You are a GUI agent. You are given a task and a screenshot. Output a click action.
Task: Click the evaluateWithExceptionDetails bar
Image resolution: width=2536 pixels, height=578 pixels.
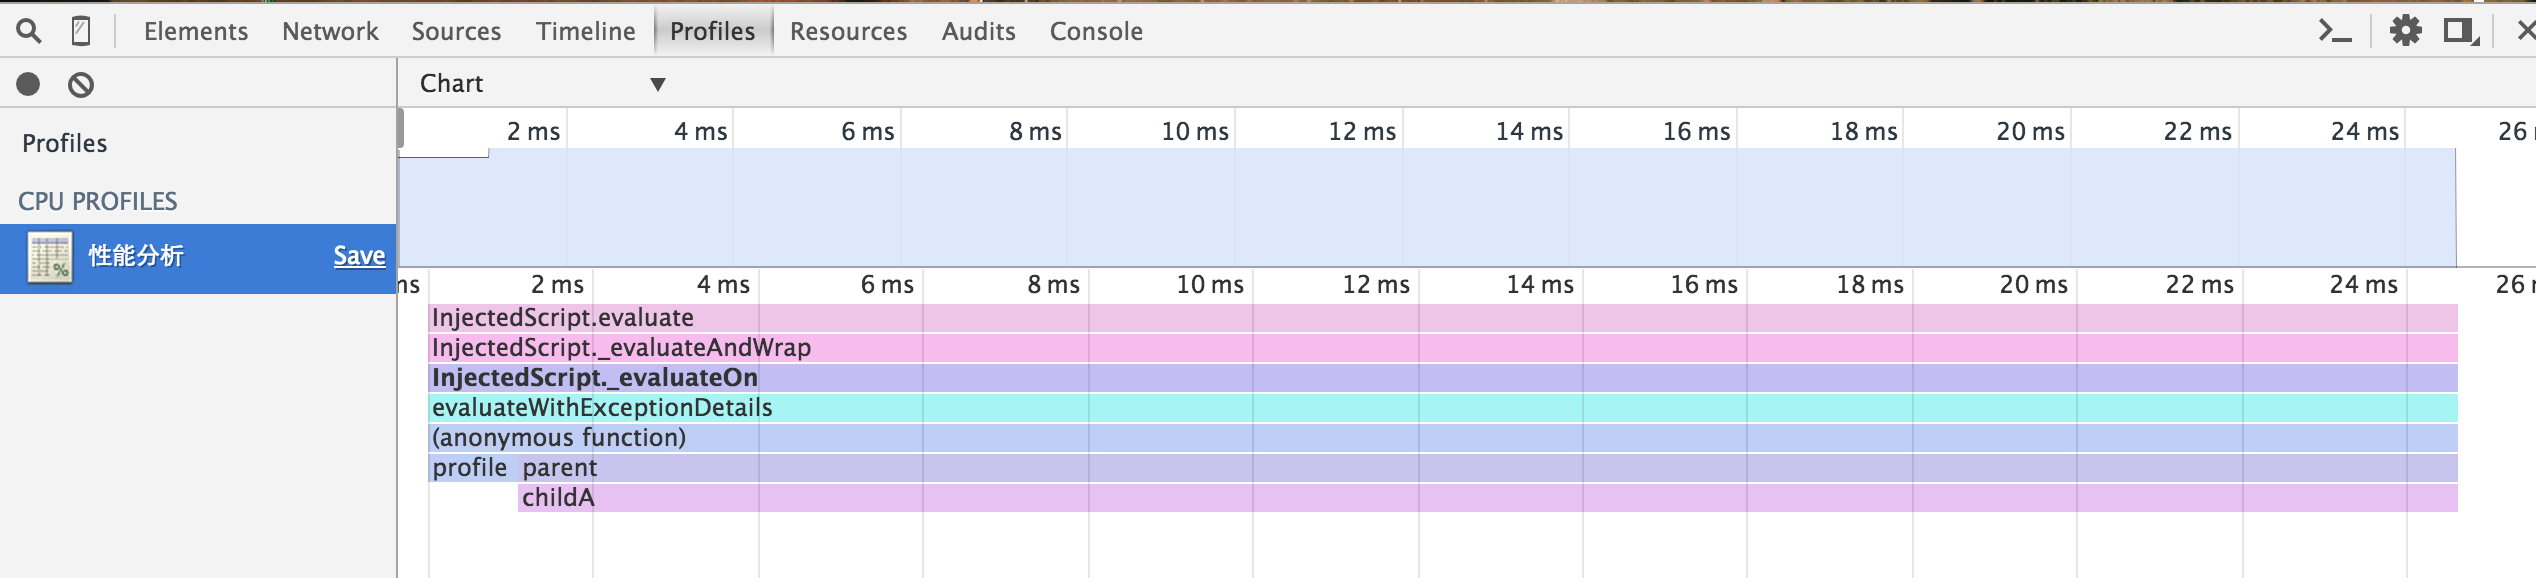[1443, 408]
